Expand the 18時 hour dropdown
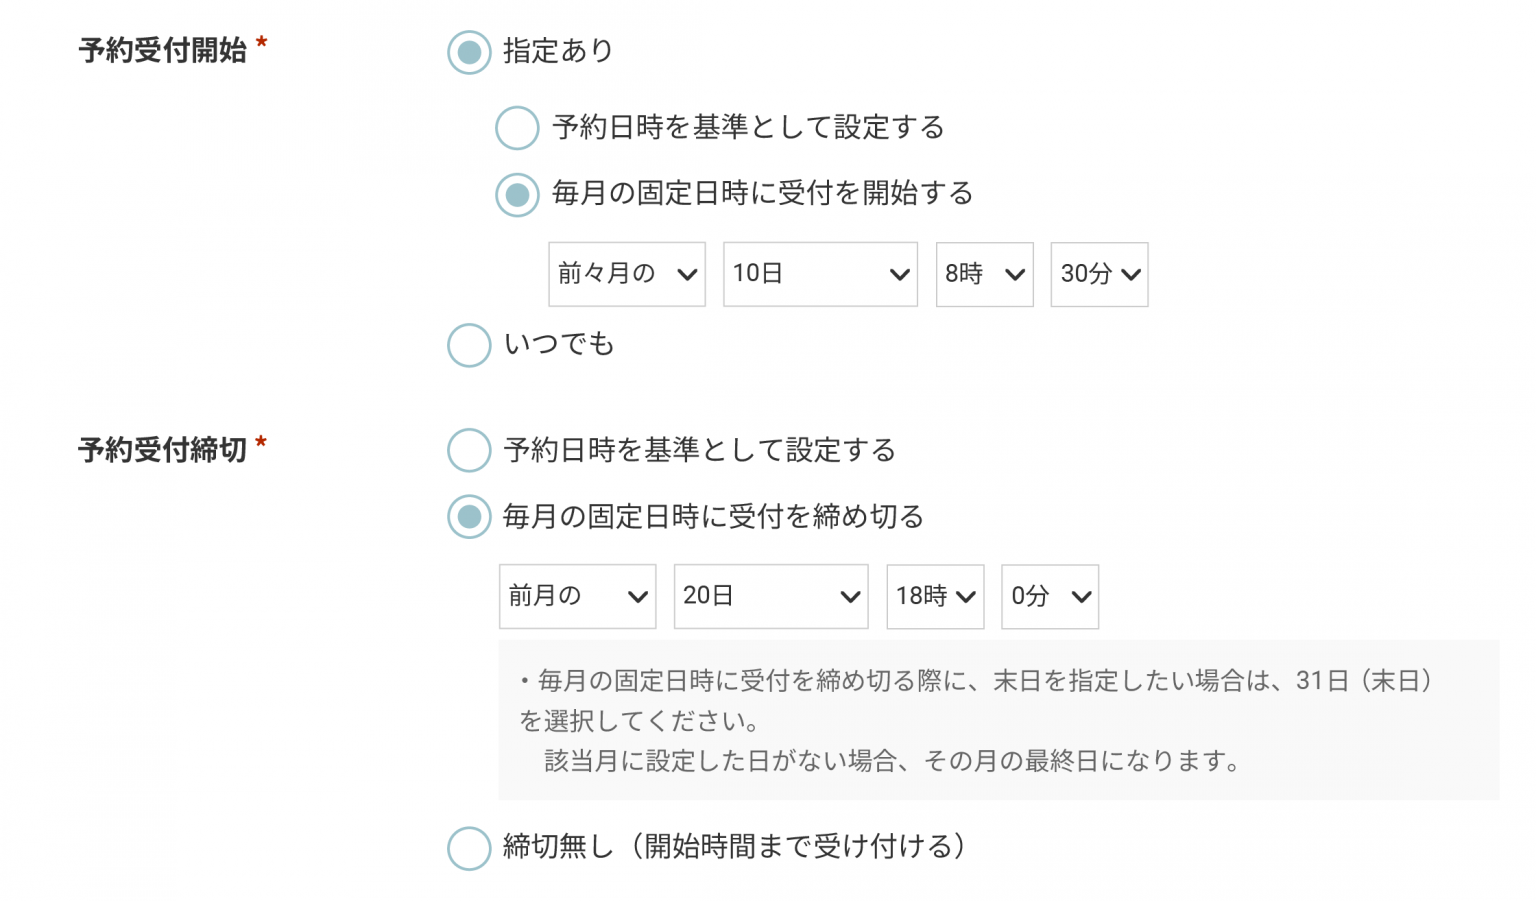1536x901 pixels. (935, 597)
